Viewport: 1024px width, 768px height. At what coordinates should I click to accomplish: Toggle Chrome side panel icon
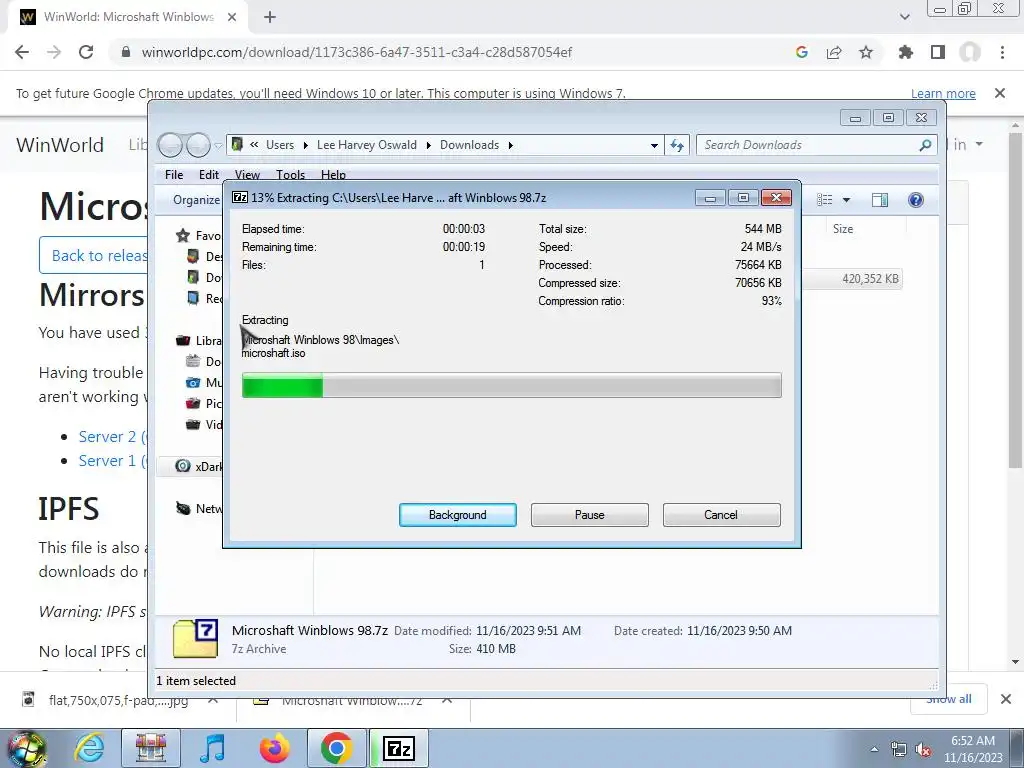click(x=938, y=52)
